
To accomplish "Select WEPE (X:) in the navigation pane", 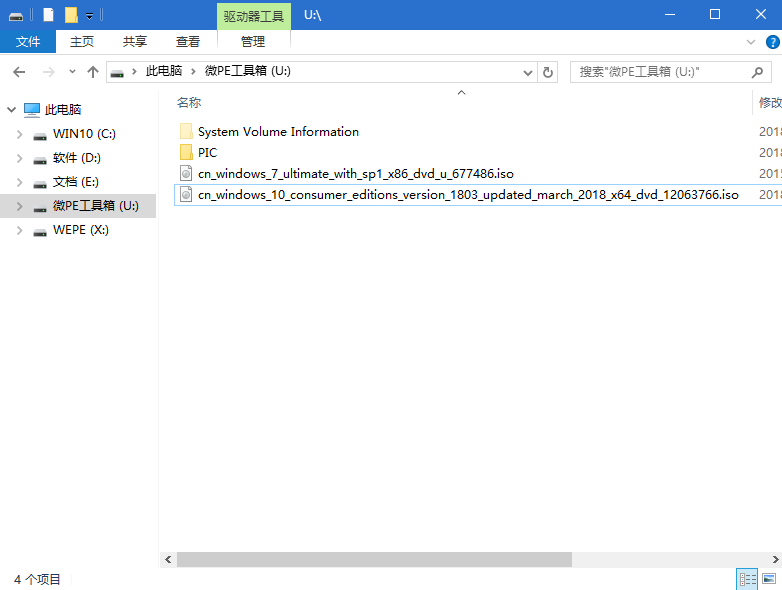I will coord(81,229).
